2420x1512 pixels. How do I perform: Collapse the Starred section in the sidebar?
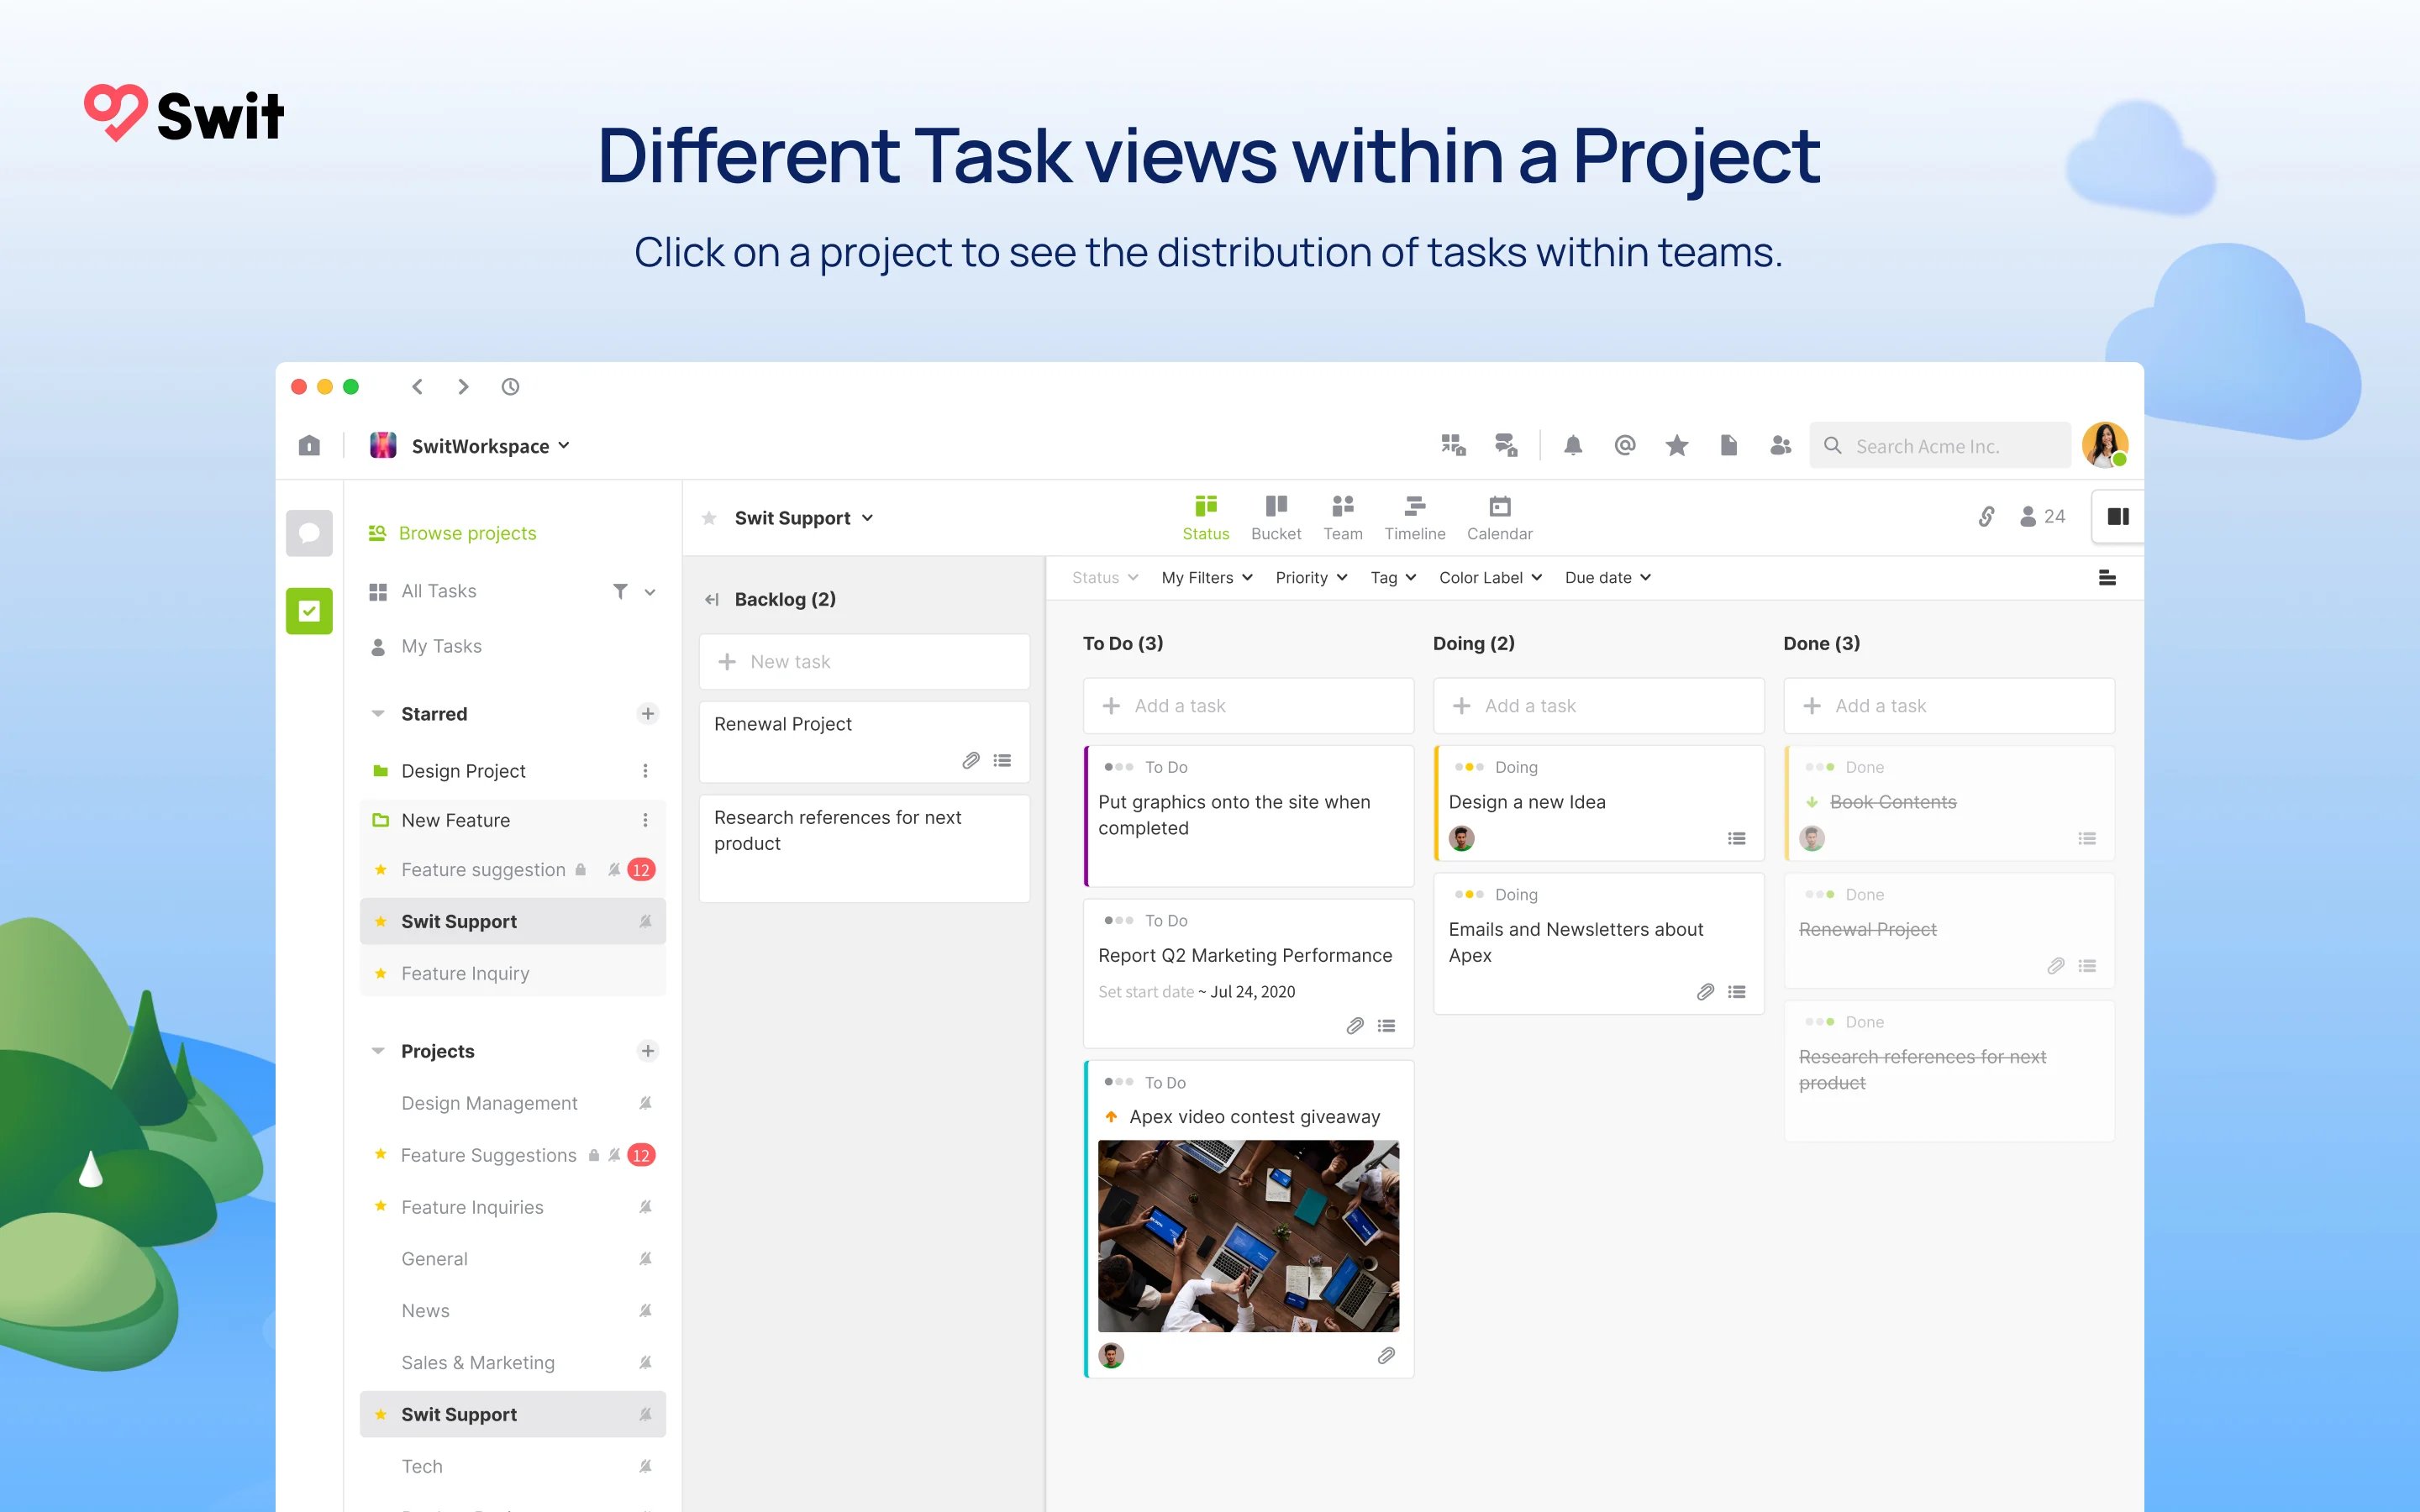378,713
